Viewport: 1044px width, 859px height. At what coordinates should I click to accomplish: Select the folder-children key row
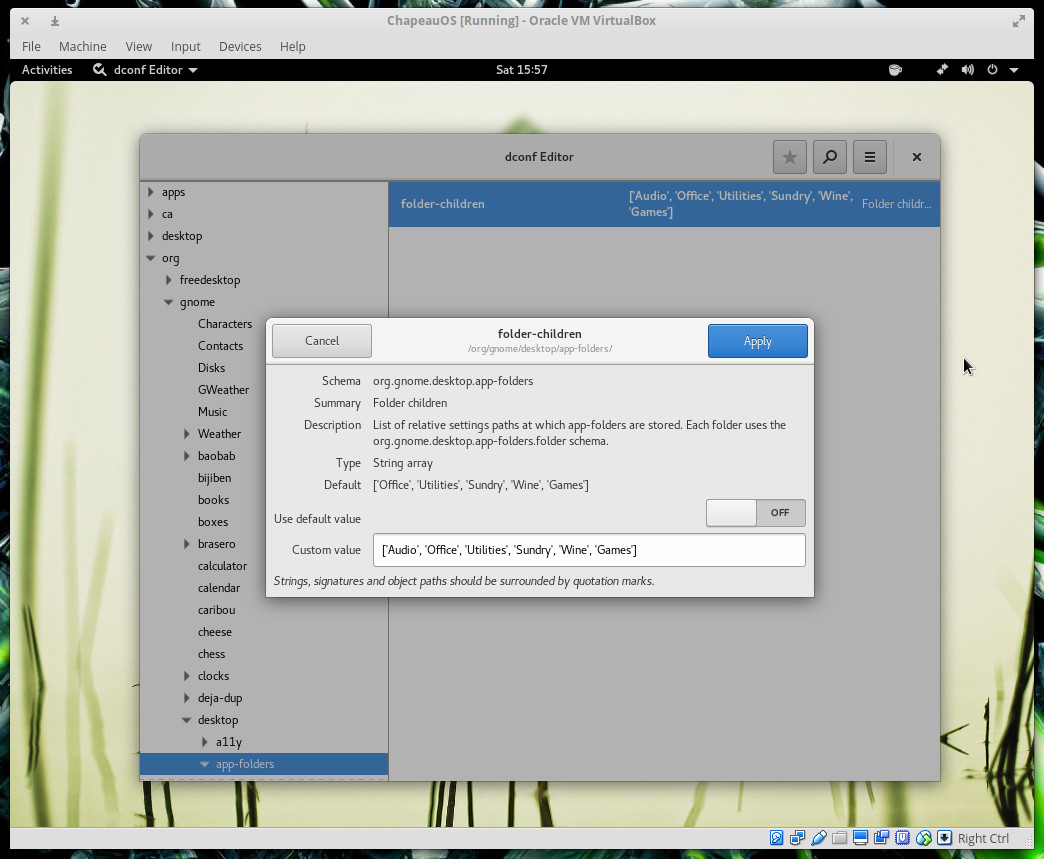[x=664, y=204]
